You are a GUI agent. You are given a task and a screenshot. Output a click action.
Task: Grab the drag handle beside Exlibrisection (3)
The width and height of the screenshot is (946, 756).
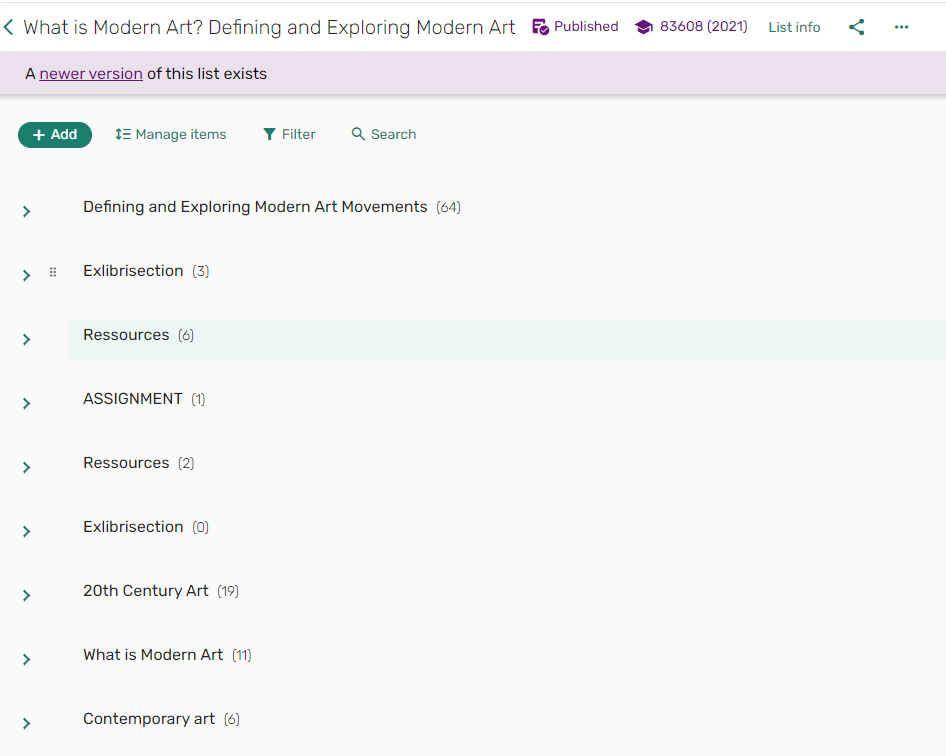click(53, 272)
